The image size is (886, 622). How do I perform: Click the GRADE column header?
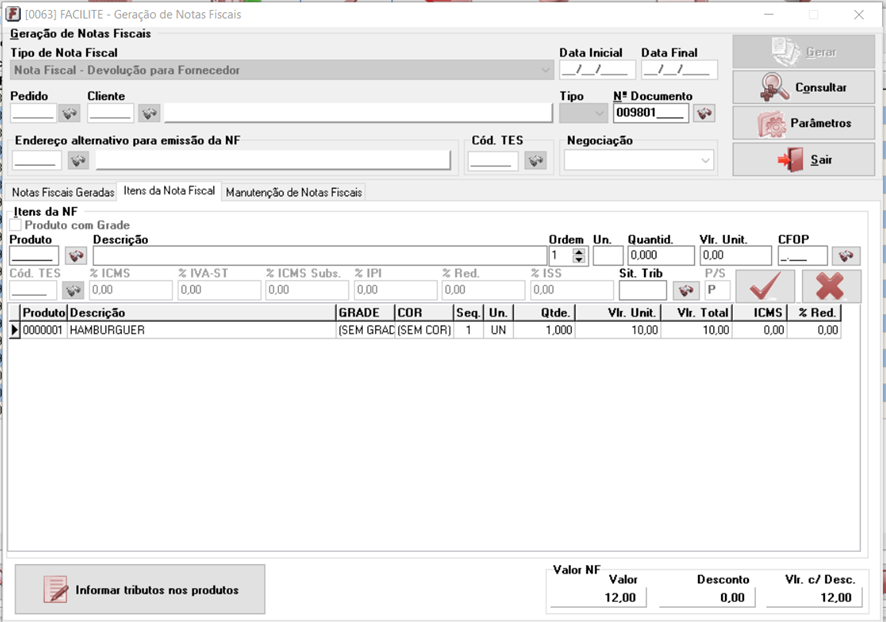[x=365, y=312]
